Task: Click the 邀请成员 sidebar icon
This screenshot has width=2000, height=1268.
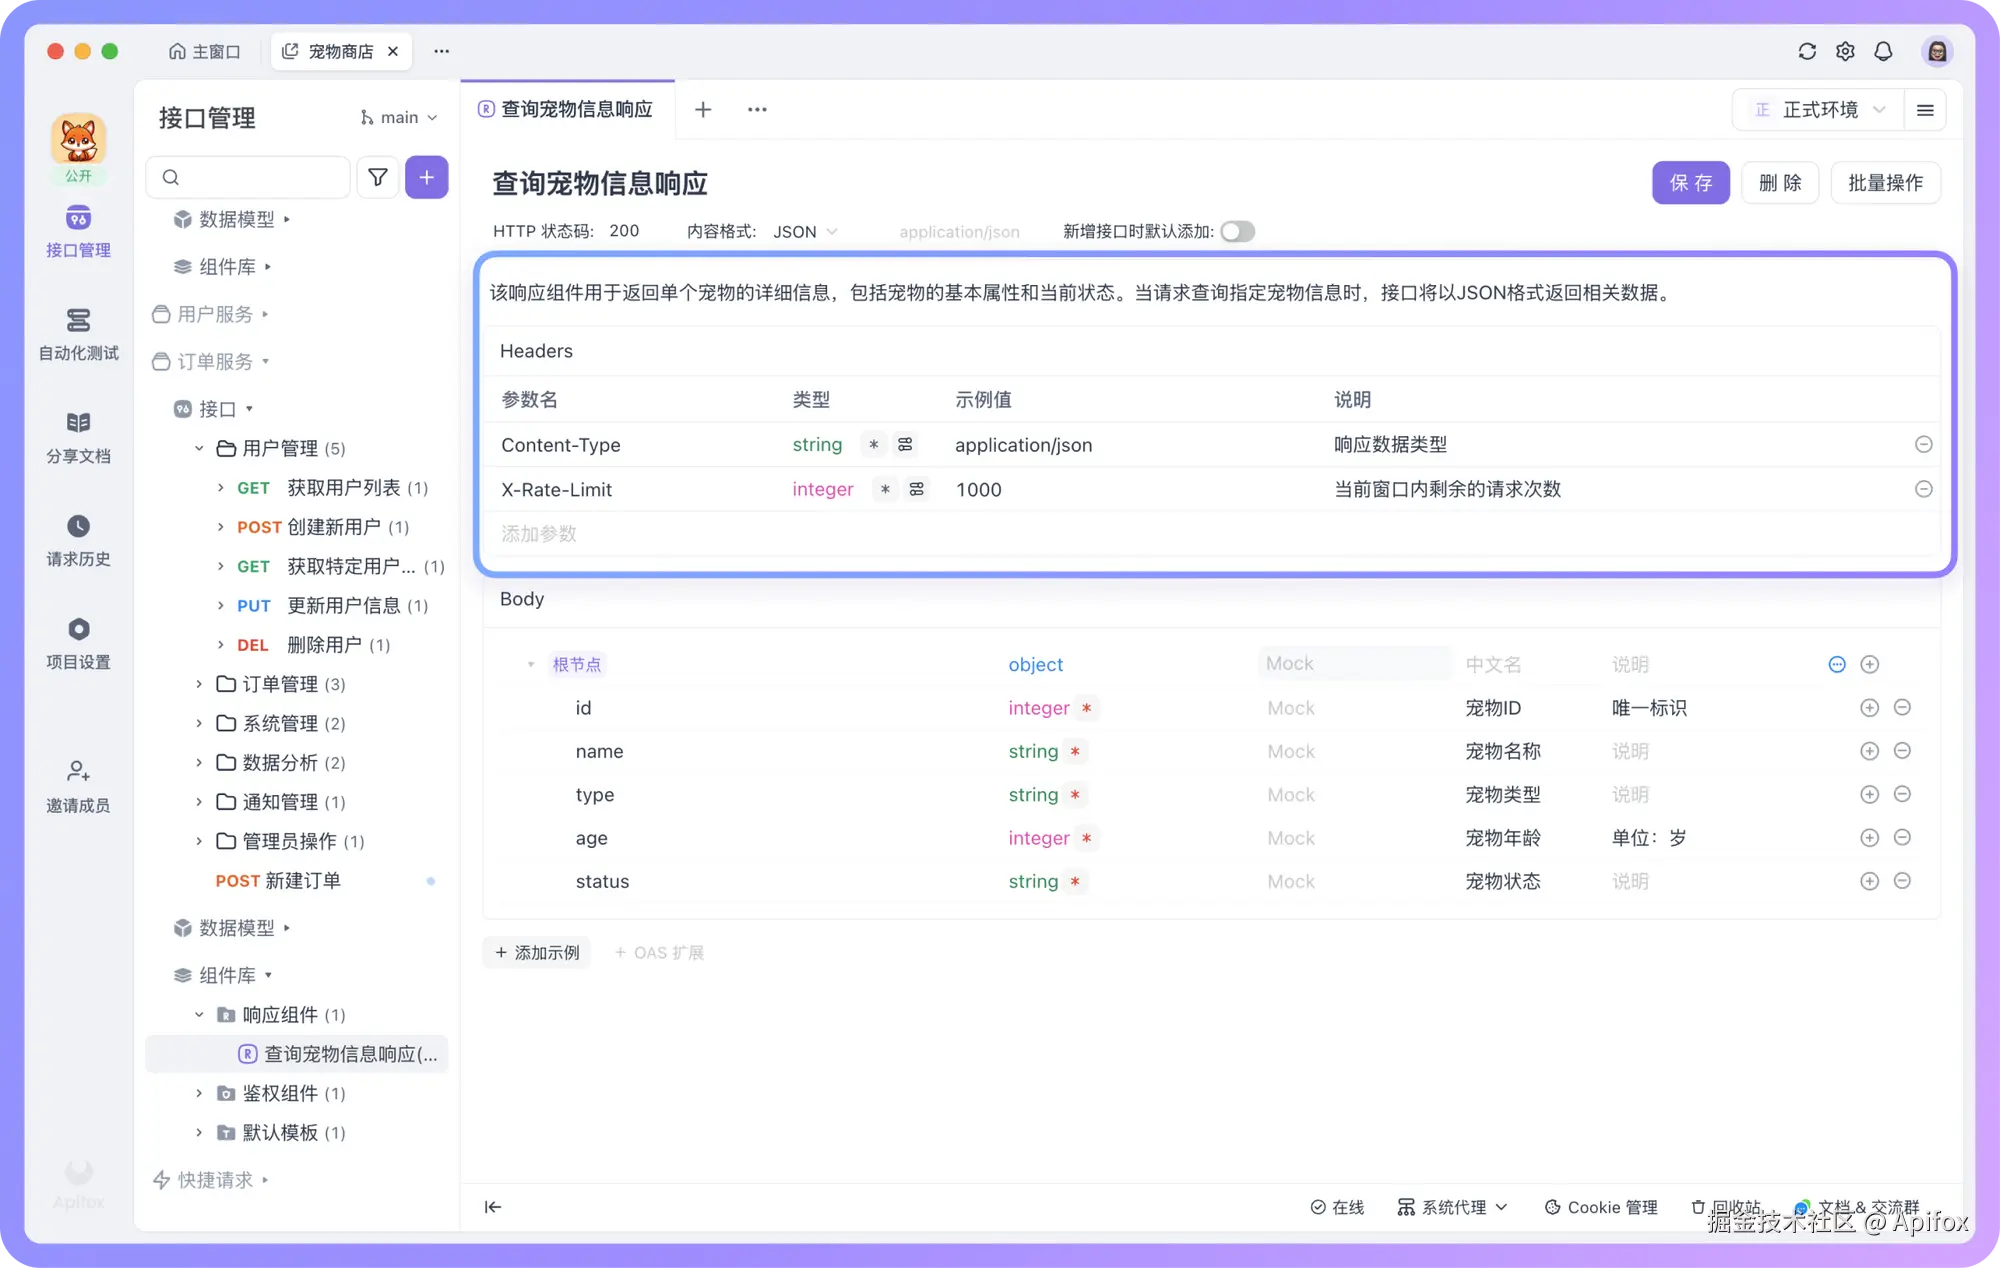Action: [78, 785]
